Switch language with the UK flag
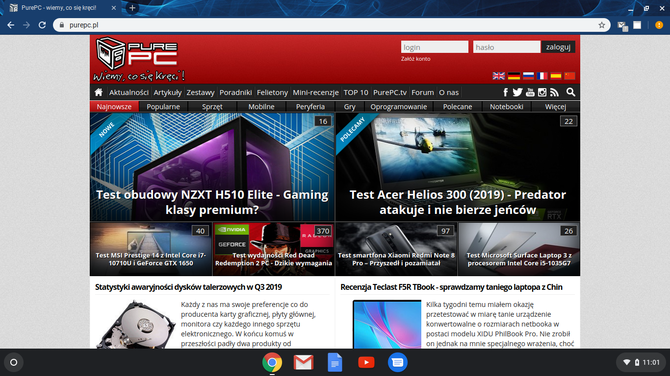The image size is (670, 376). 499,76
